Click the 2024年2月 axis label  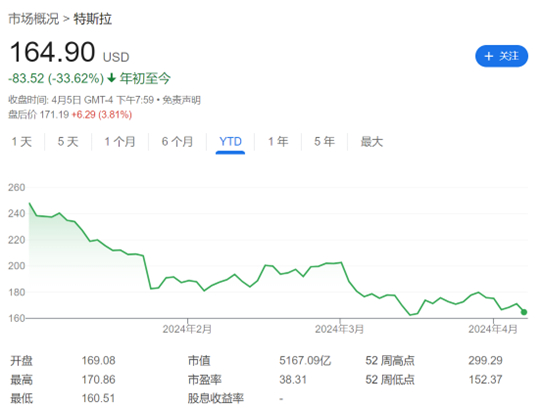click(187, 329)
